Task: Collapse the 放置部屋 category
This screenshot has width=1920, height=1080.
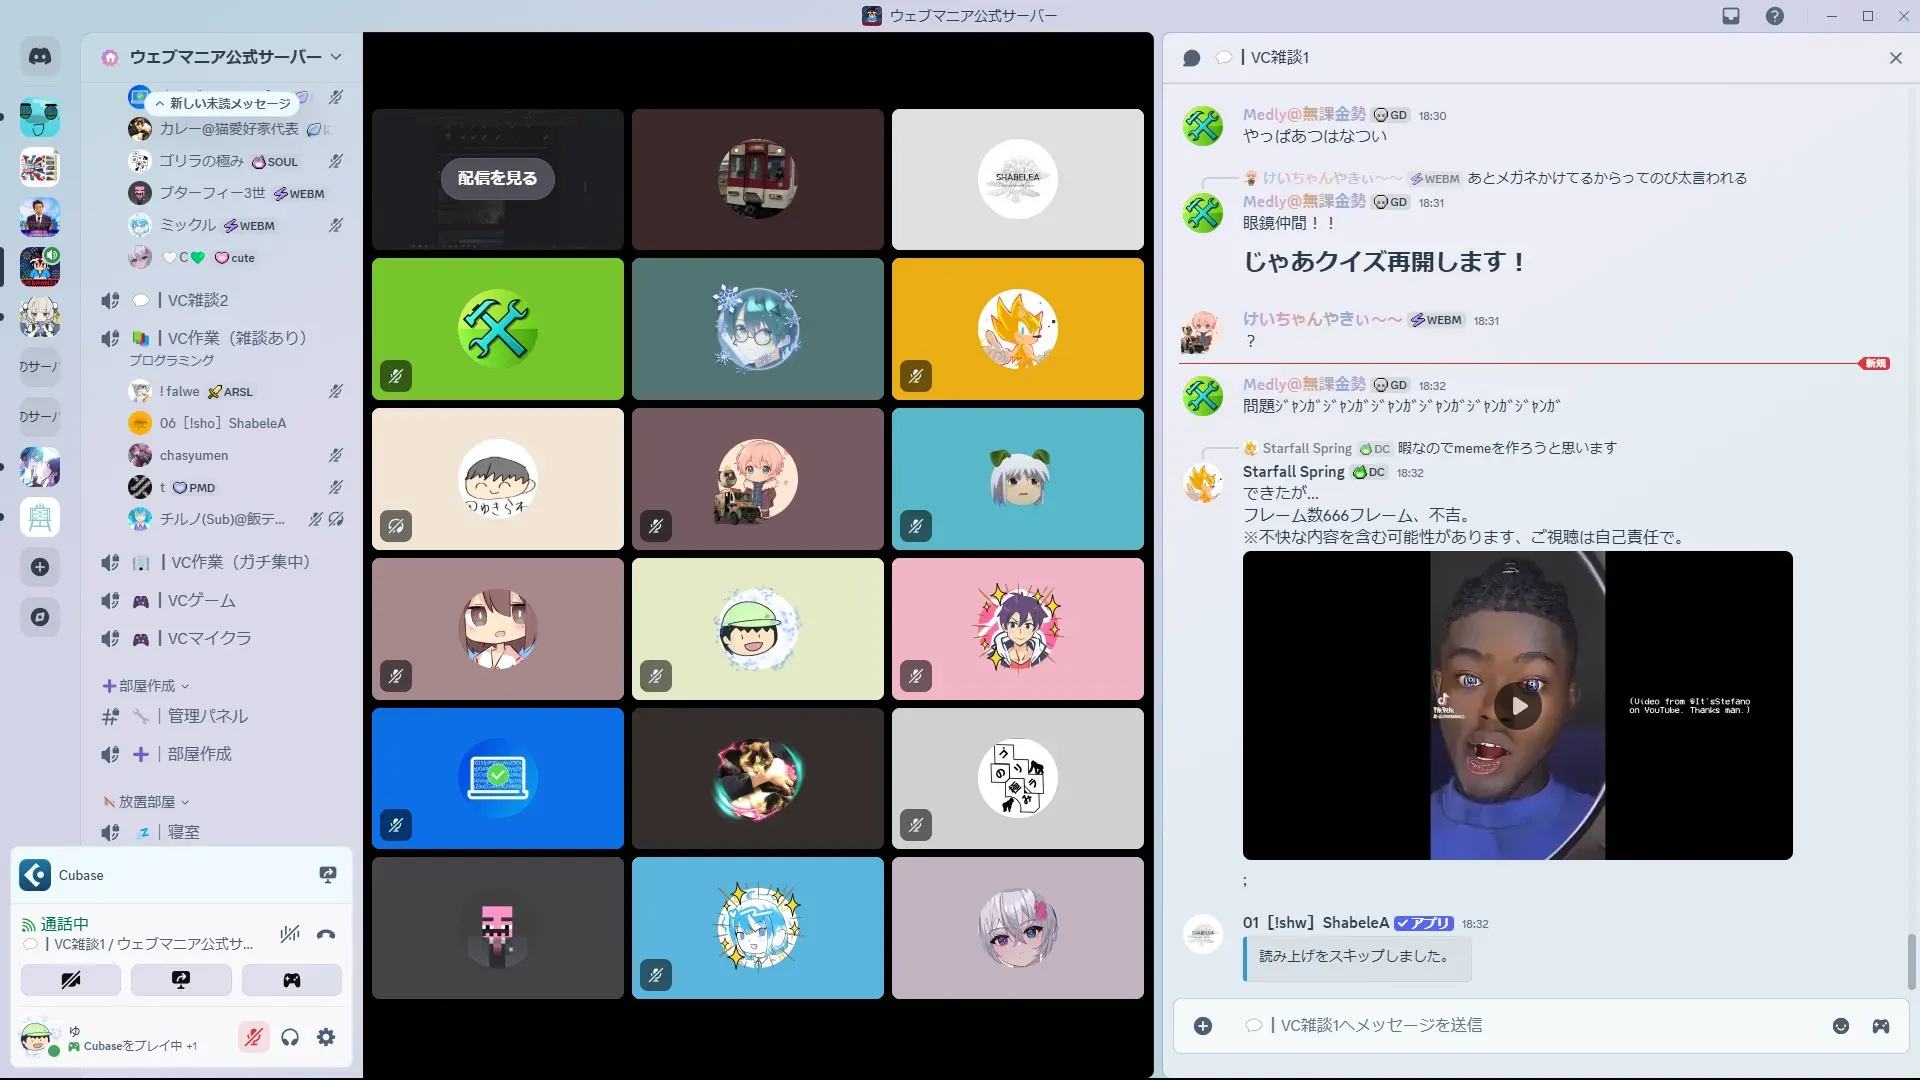Action: (146, 802)
